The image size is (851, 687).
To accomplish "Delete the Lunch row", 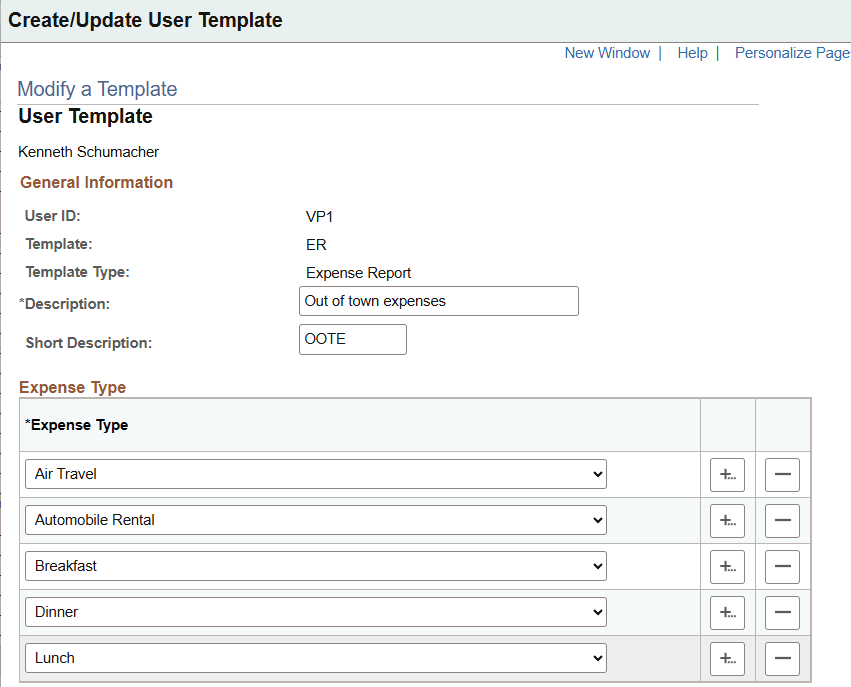I will (x=782, y=658).
